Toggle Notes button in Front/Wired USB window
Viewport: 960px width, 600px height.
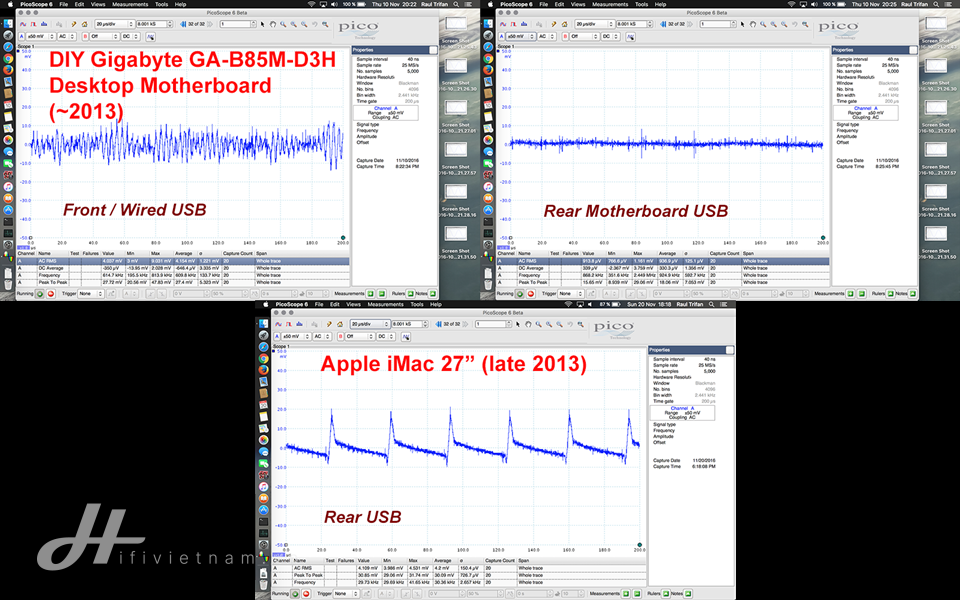pyautogui.click(x=432, y=293)
